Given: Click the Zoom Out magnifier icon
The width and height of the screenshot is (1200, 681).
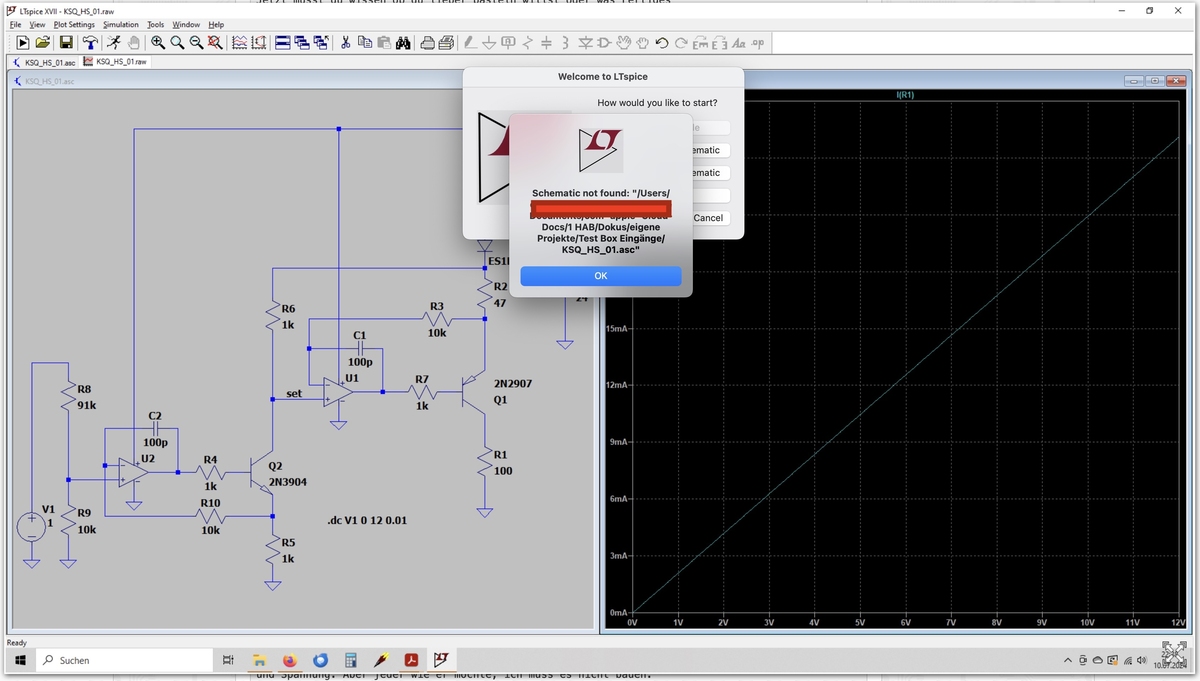Looking at the screenshot, I should [196, 43].
